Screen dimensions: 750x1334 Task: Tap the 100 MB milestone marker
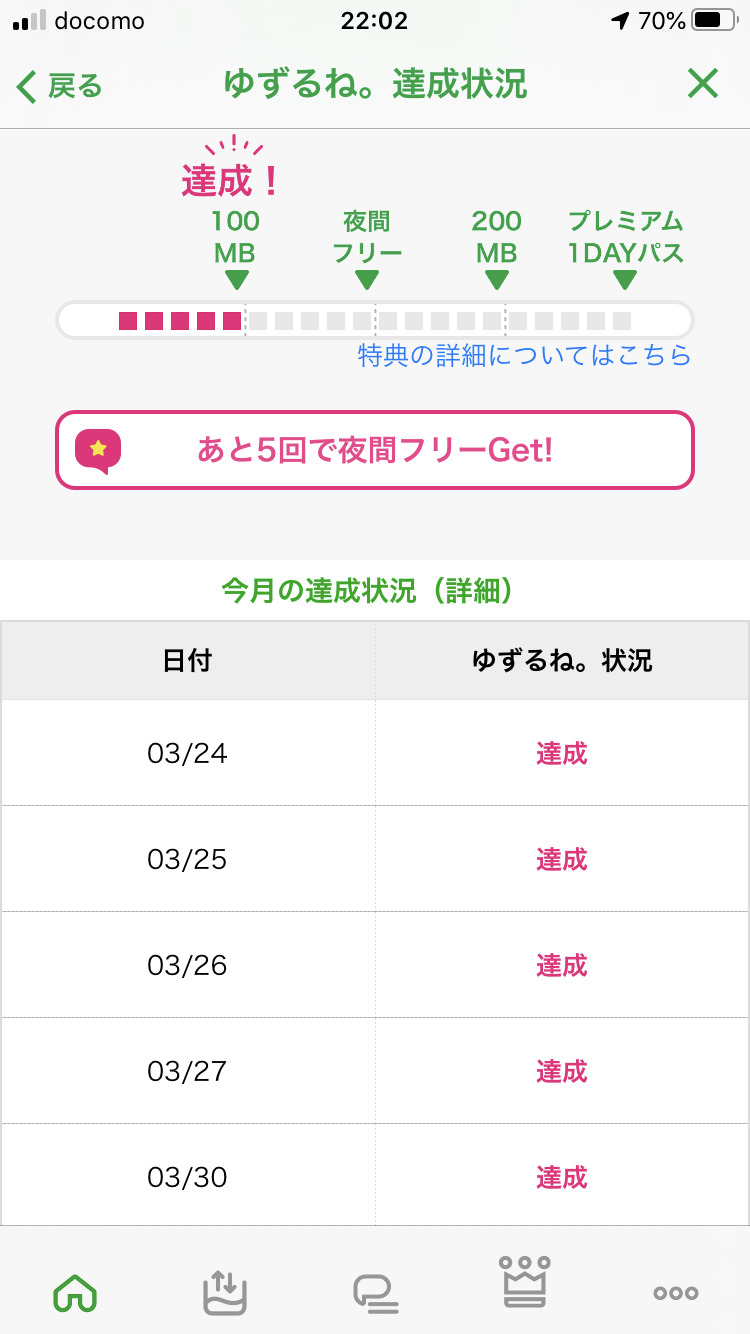[x=236, y=250]
